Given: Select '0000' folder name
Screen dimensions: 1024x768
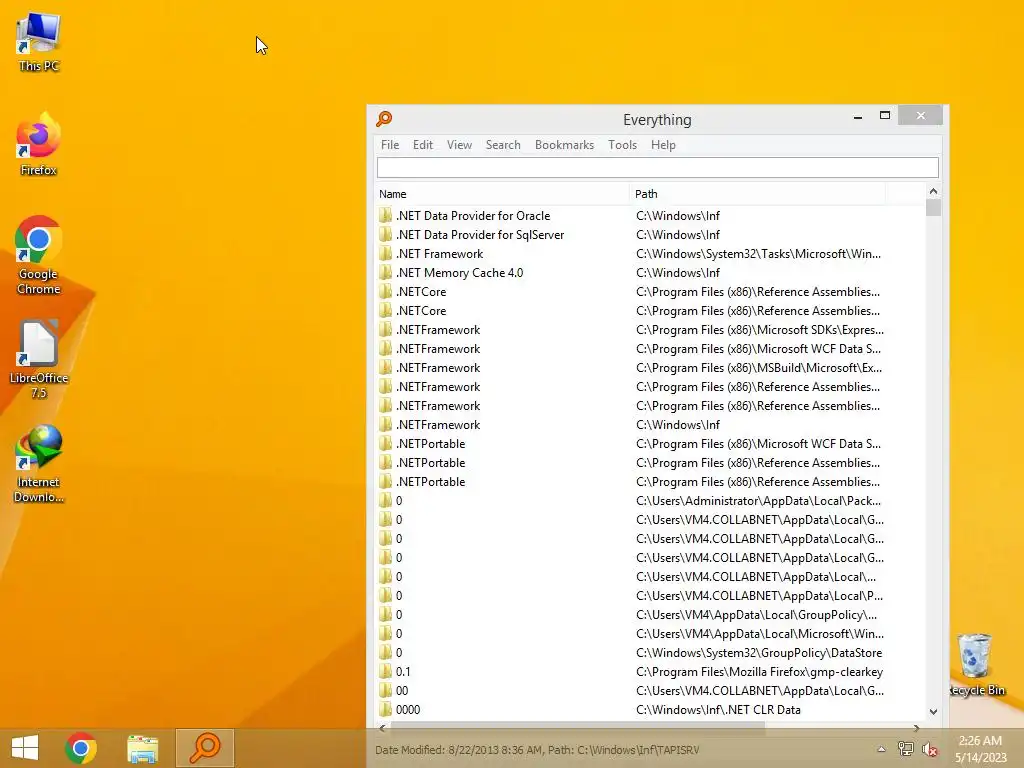Looking at the screenshot, I should (408, 709).
